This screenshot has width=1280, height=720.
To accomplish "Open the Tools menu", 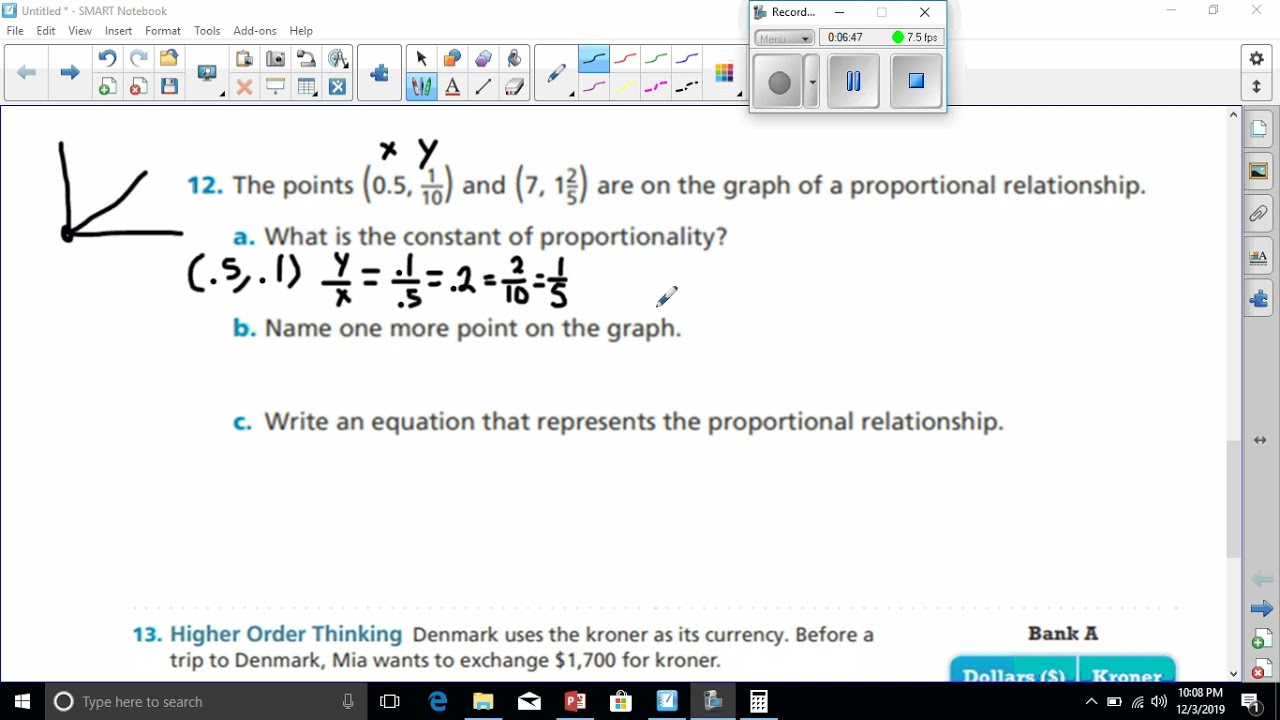I will [x=207, y=31].
